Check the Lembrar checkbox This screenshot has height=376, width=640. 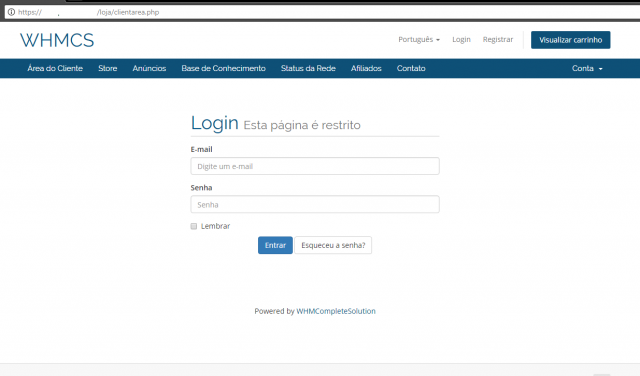[x=194, y=226]
